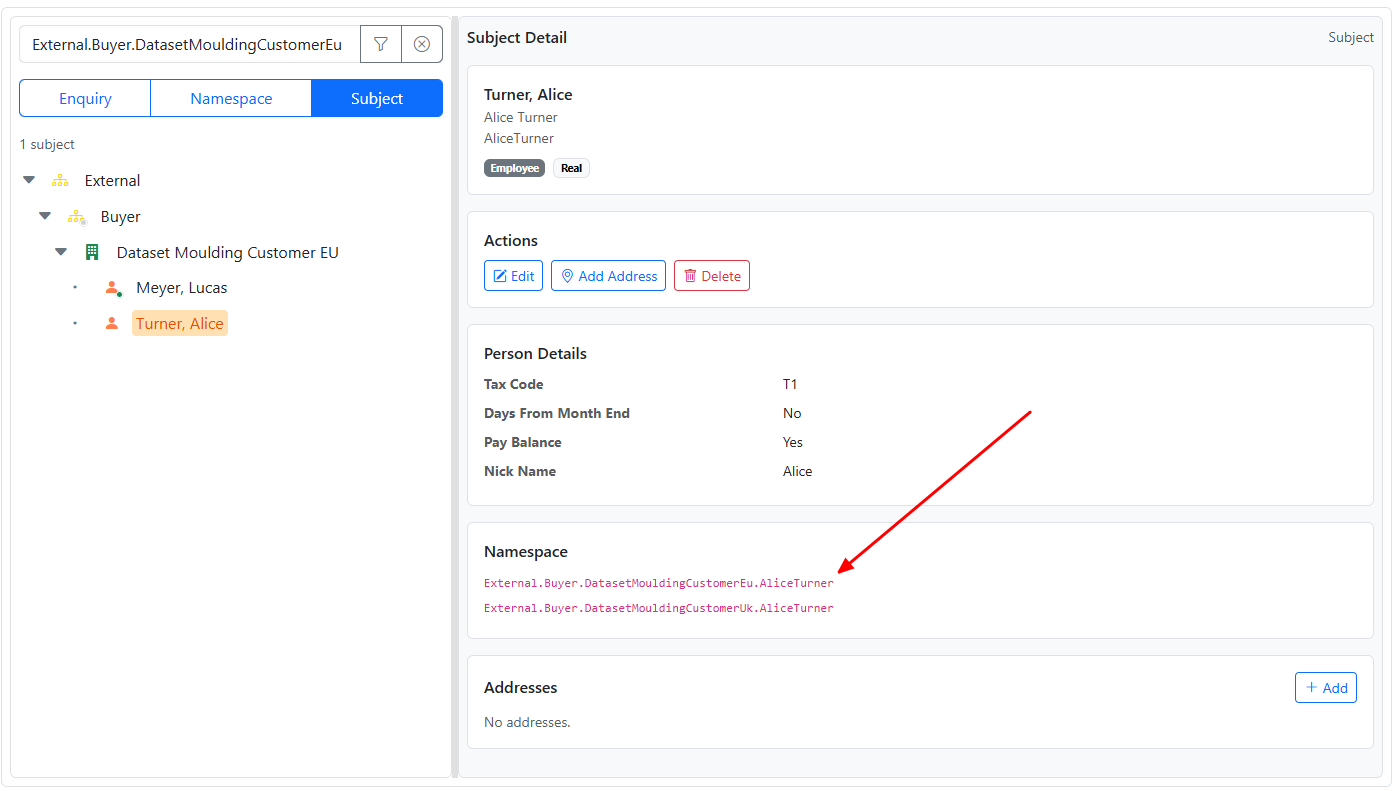Click the 1 subject count text
Viewport: 1400px width, 791px height.
47,144
